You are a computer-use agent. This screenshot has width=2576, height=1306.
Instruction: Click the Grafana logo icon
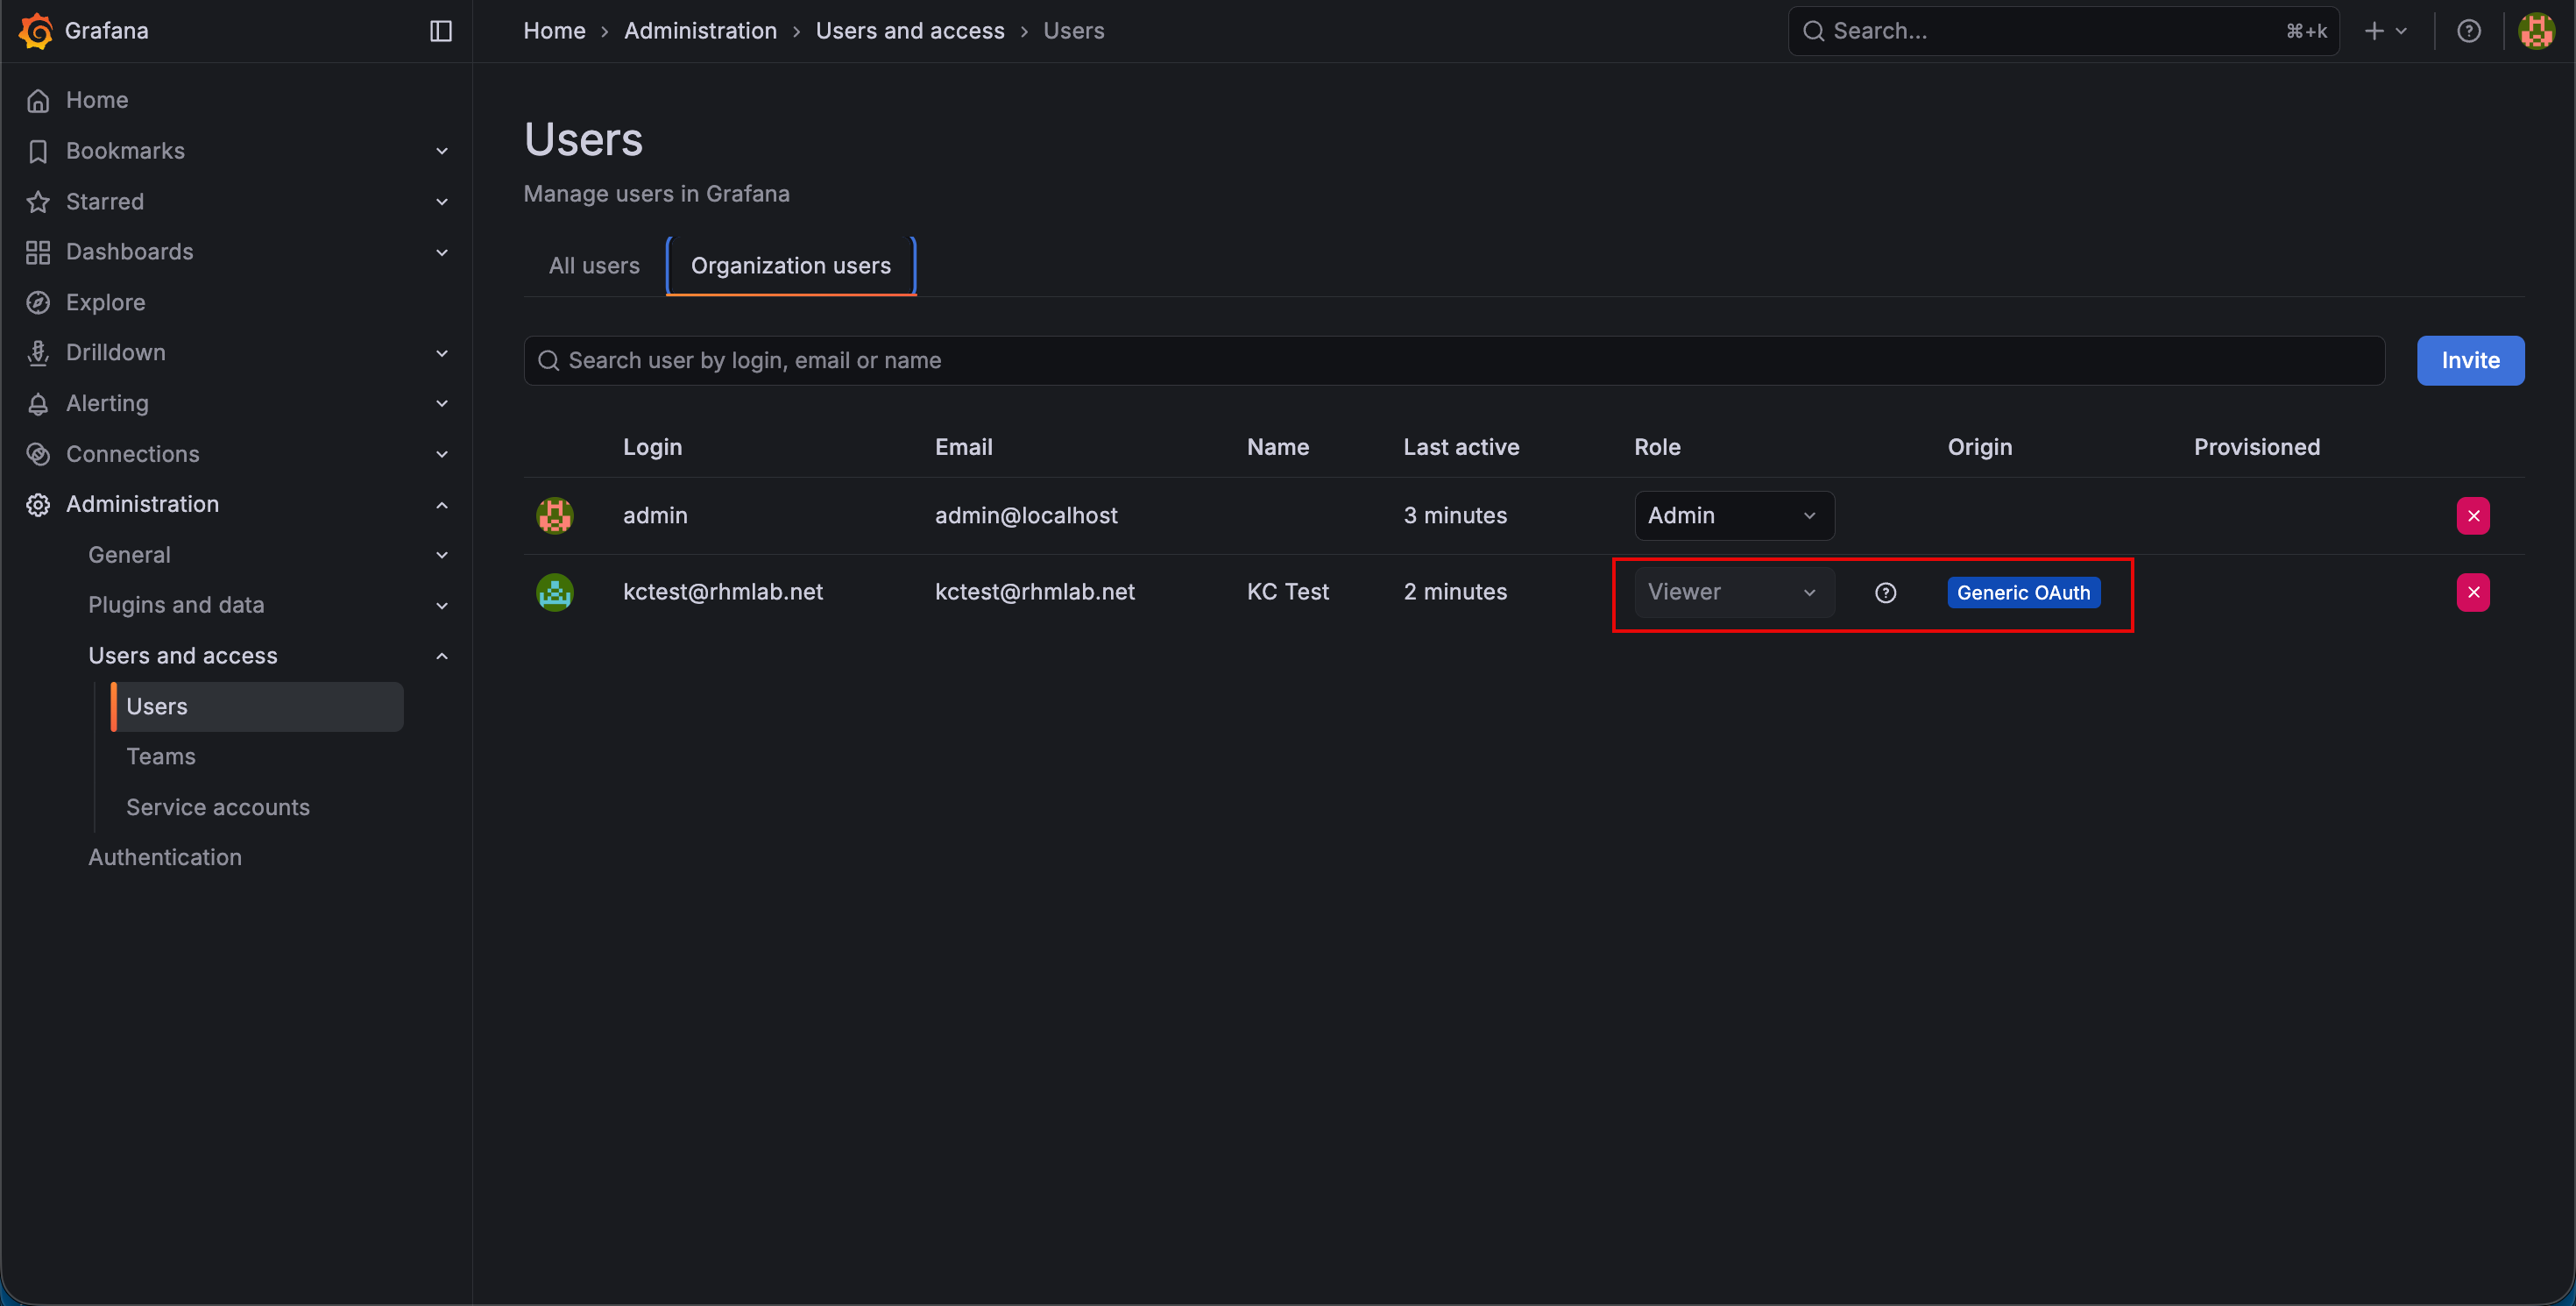click(x=37, y=30)
